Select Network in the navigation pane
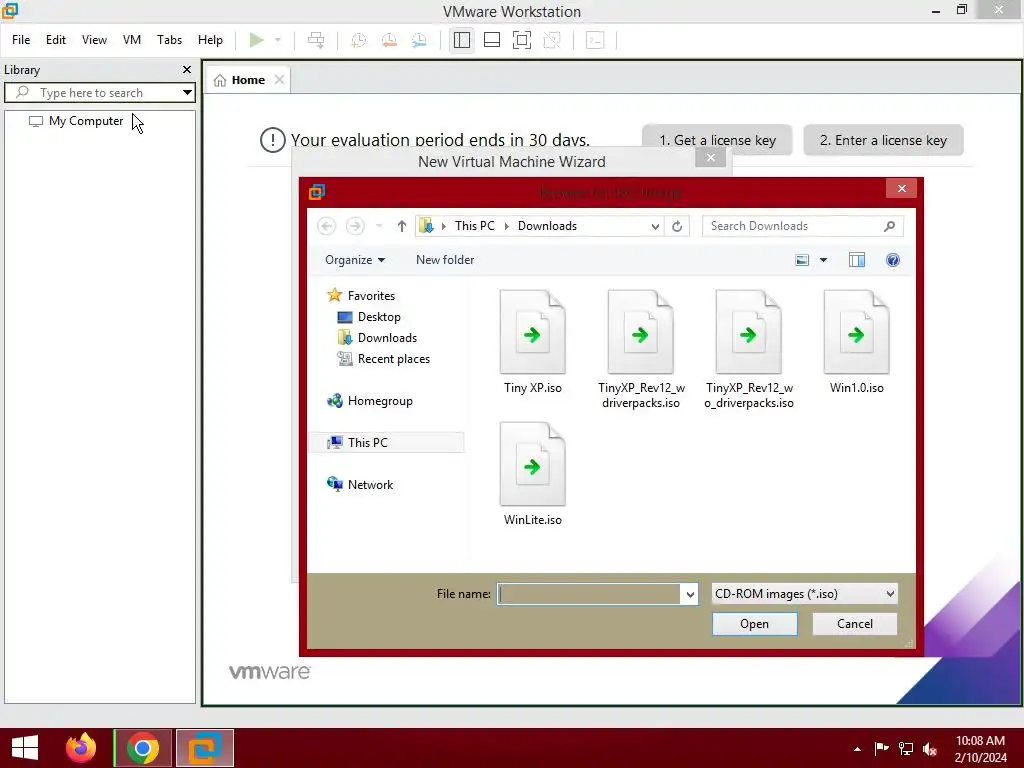Viewport: 1024px width, 768px height. click(x=360, y=485)
